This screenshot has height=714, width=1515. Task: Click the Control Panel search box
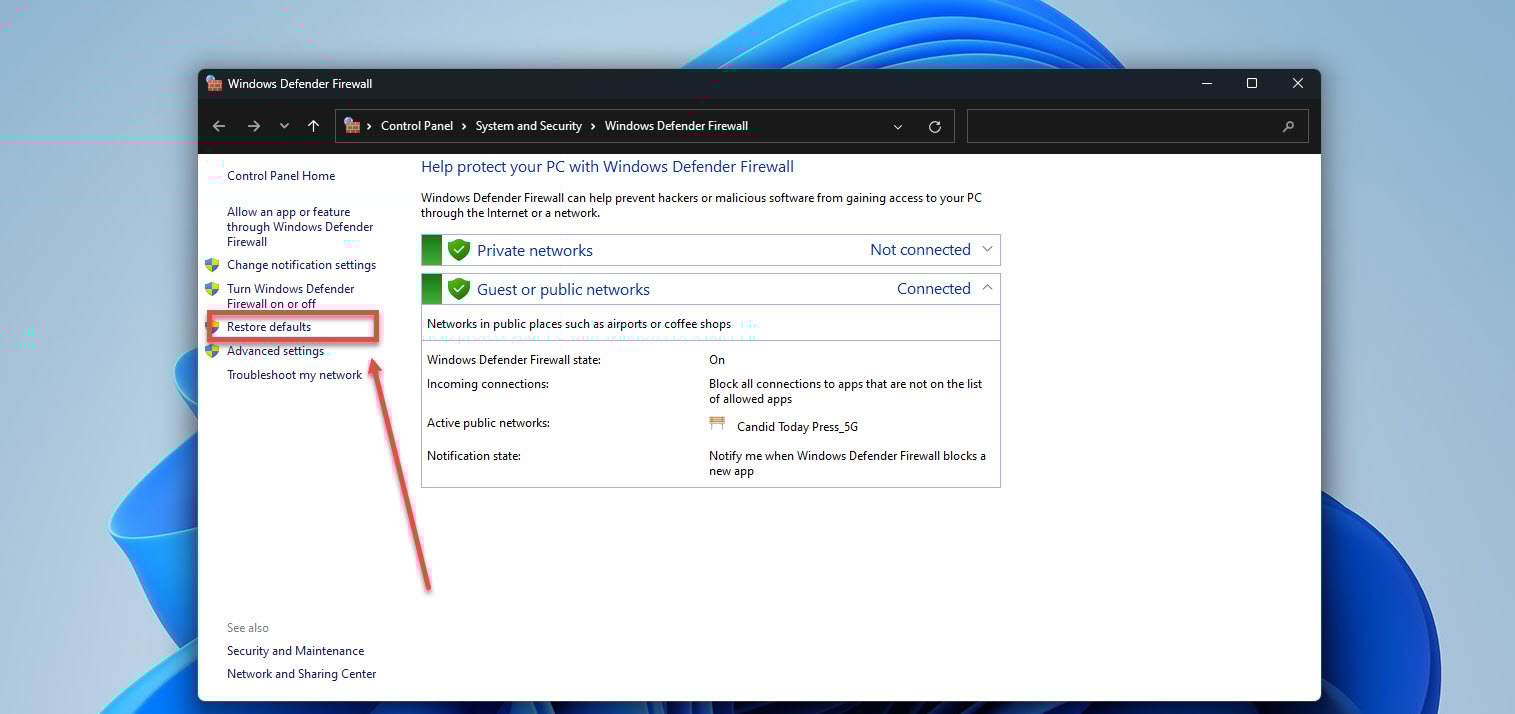click(1137, 126)
